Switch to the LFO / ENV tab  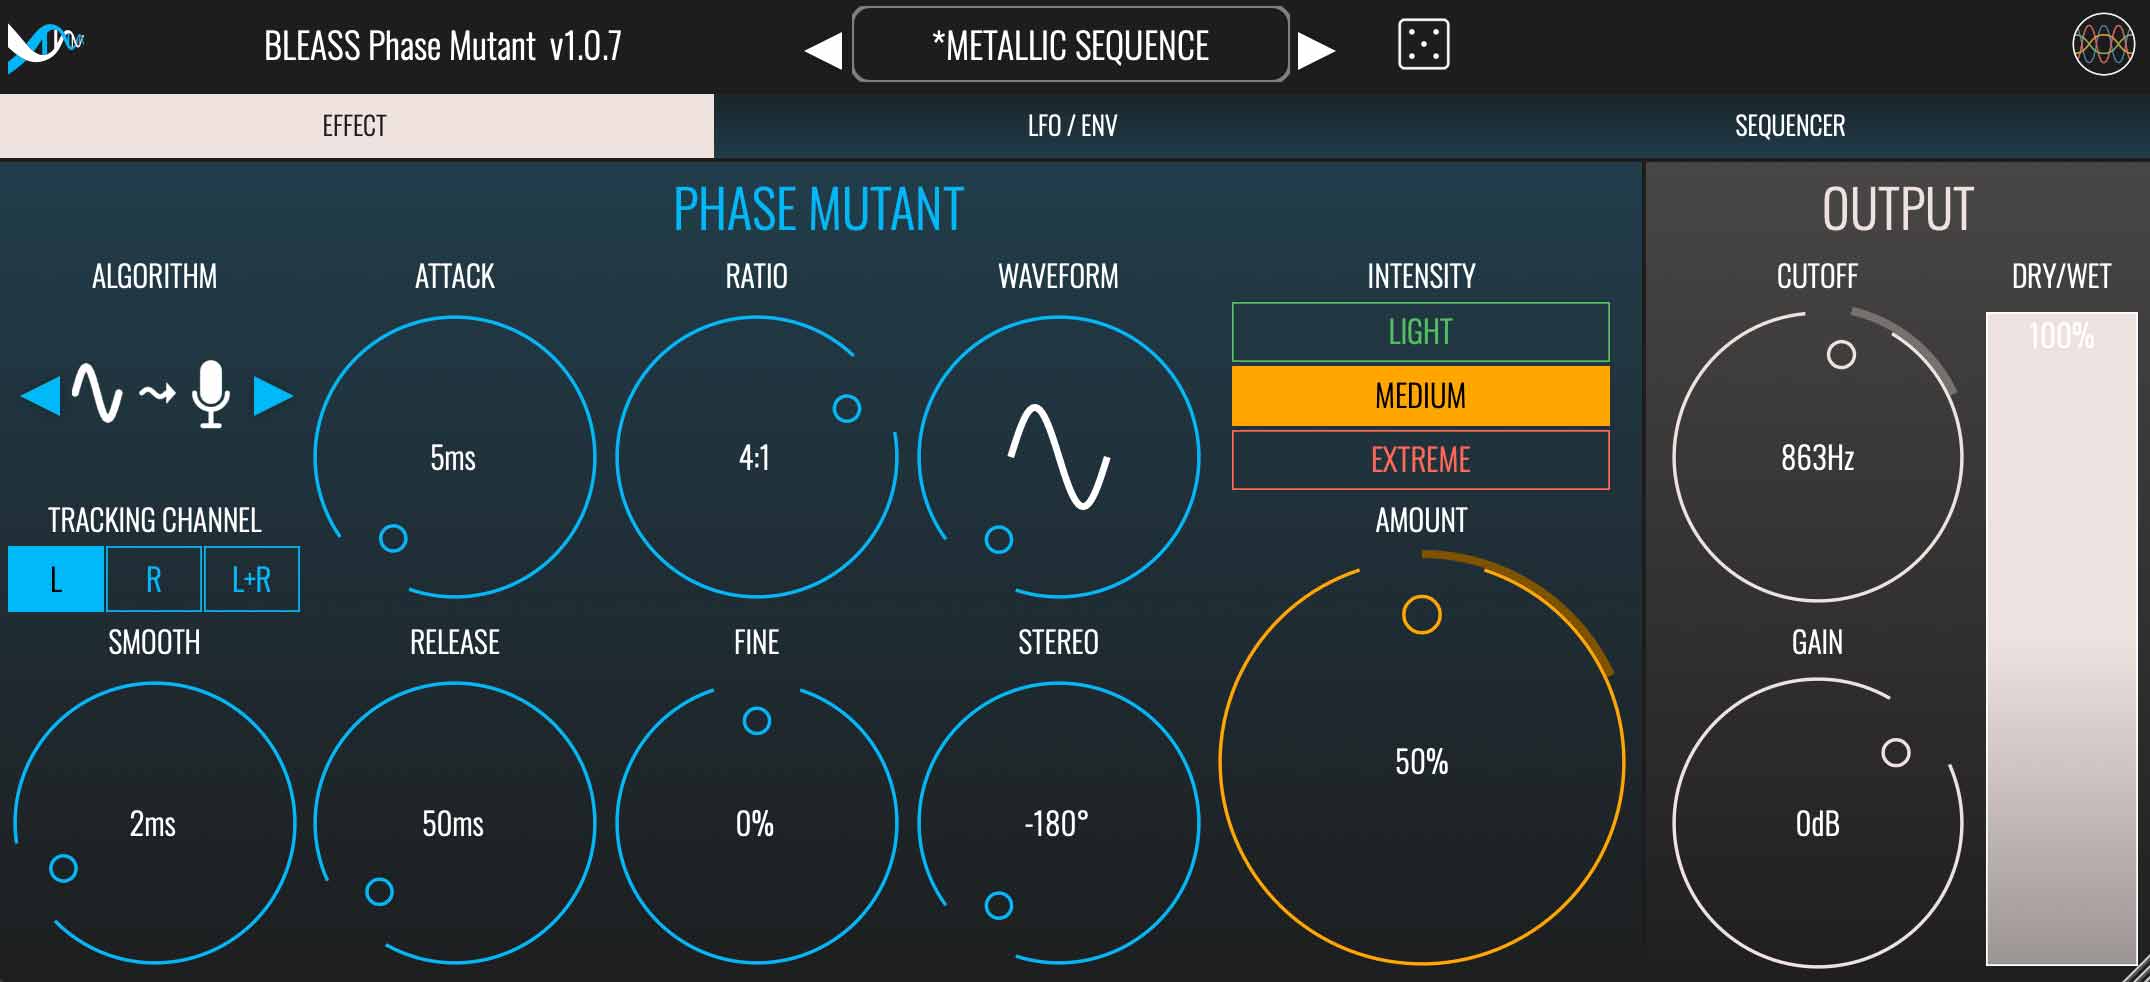(1075, 126)
